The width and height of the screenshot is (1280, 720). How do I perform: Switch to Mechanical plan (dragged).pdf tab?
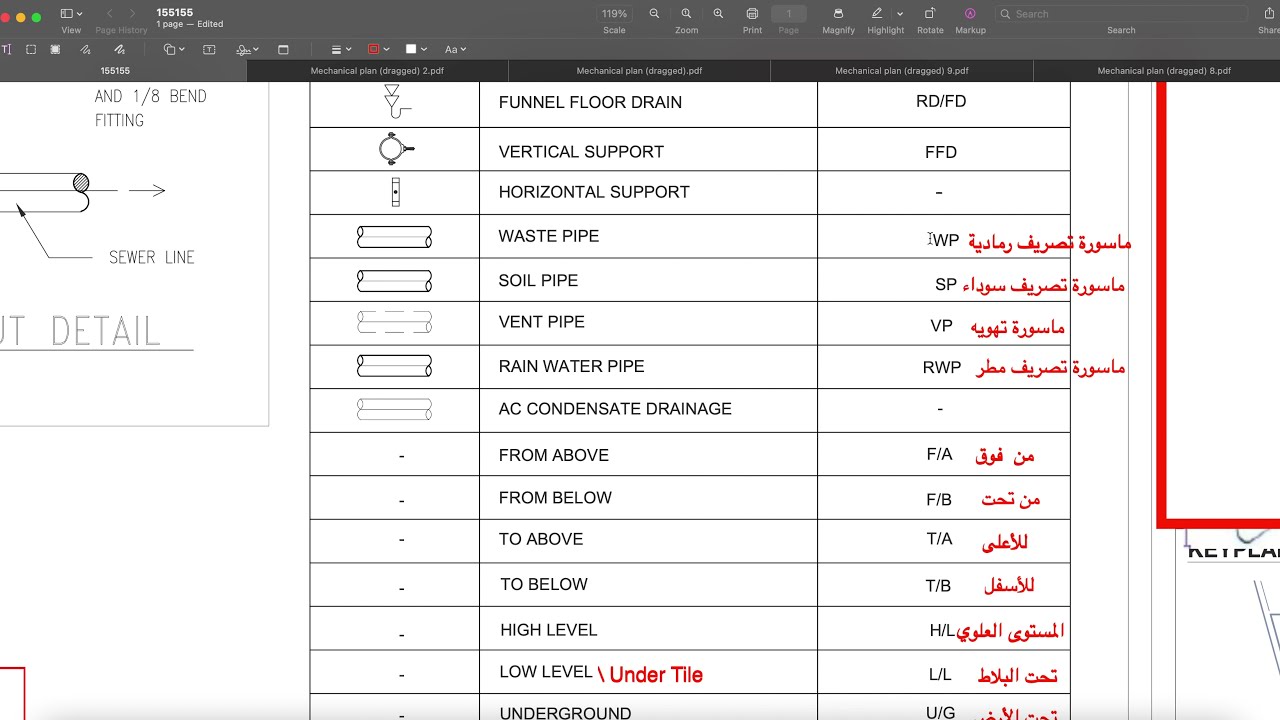point(639,71)
